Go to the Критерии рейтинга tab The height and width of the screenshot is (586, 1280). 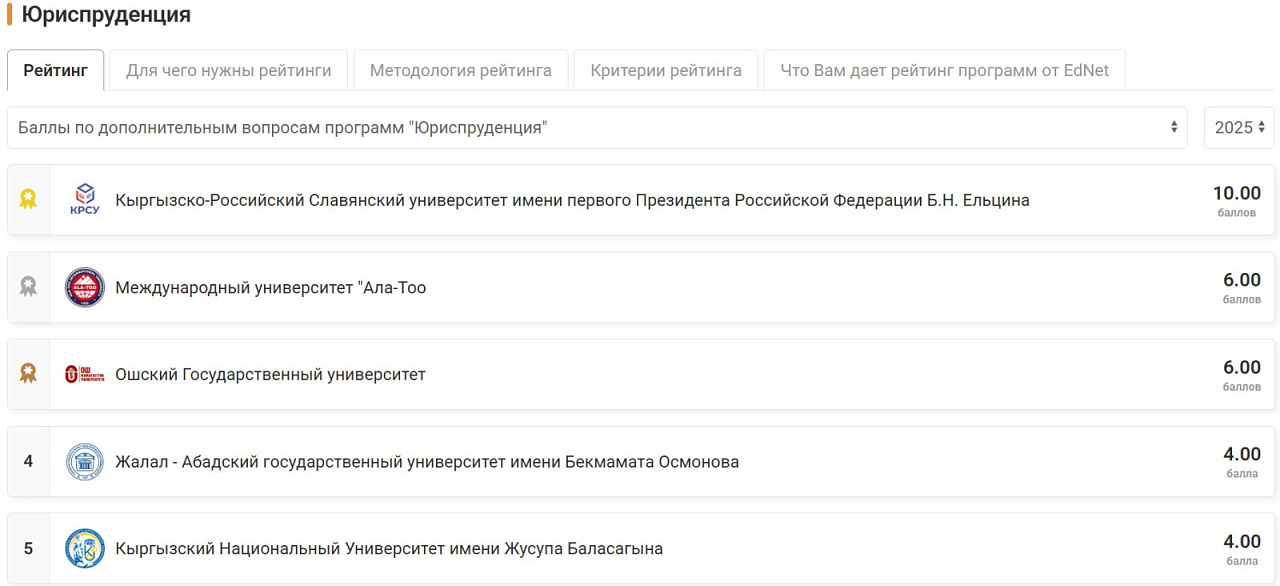(666, 71)
